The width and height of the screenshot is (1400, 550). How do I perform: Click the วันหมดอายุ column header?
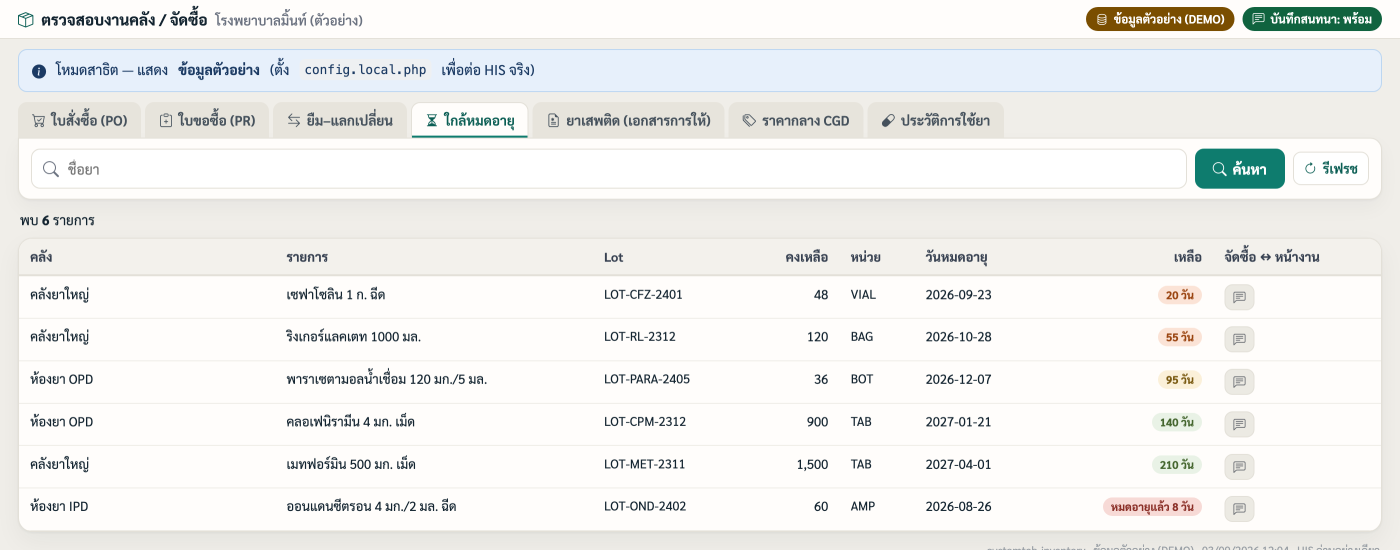click(957, 258)
